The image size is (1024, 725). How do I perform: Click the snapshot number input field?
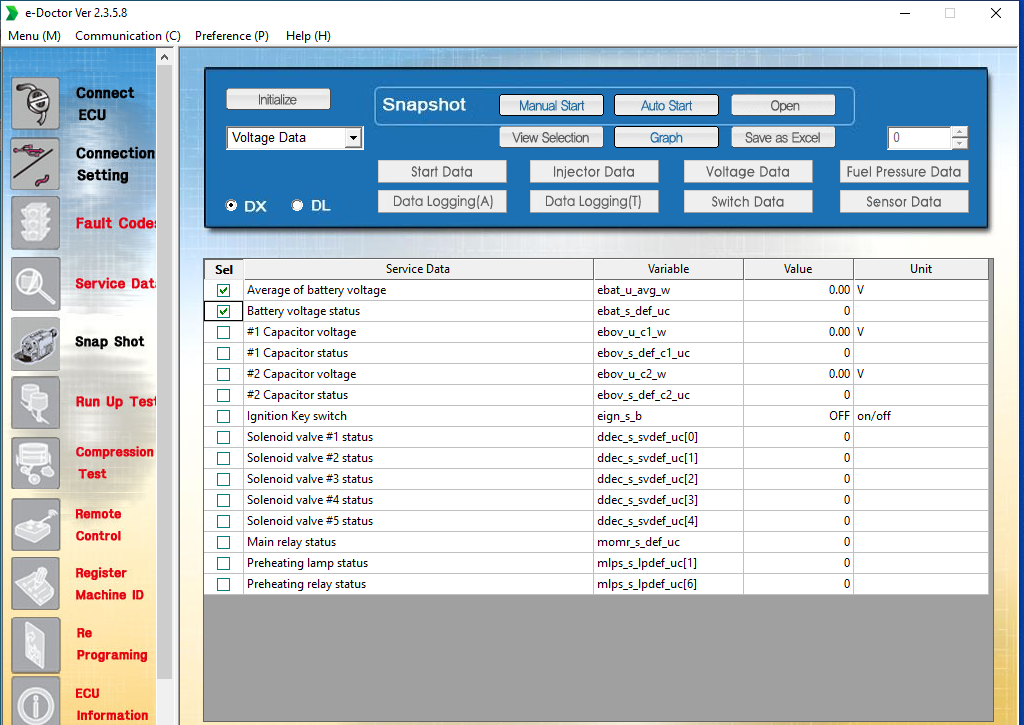point(920,138)
